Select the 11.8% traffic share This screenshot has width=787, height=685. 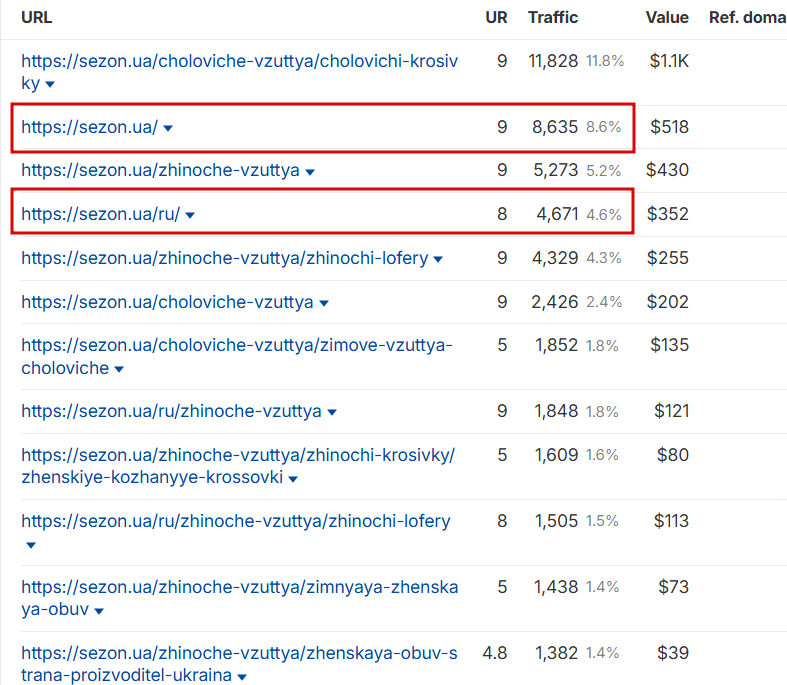605,61
